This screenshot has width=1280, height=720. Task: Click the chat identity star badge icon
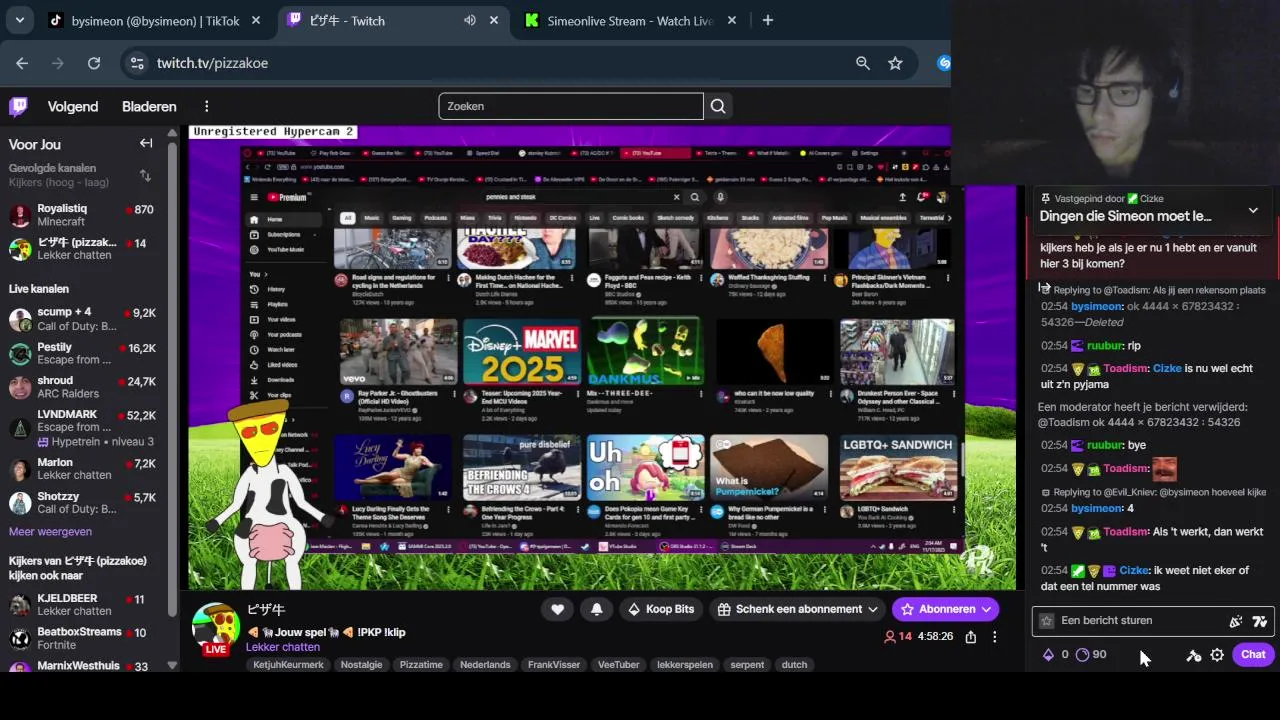coord(1047,621)
